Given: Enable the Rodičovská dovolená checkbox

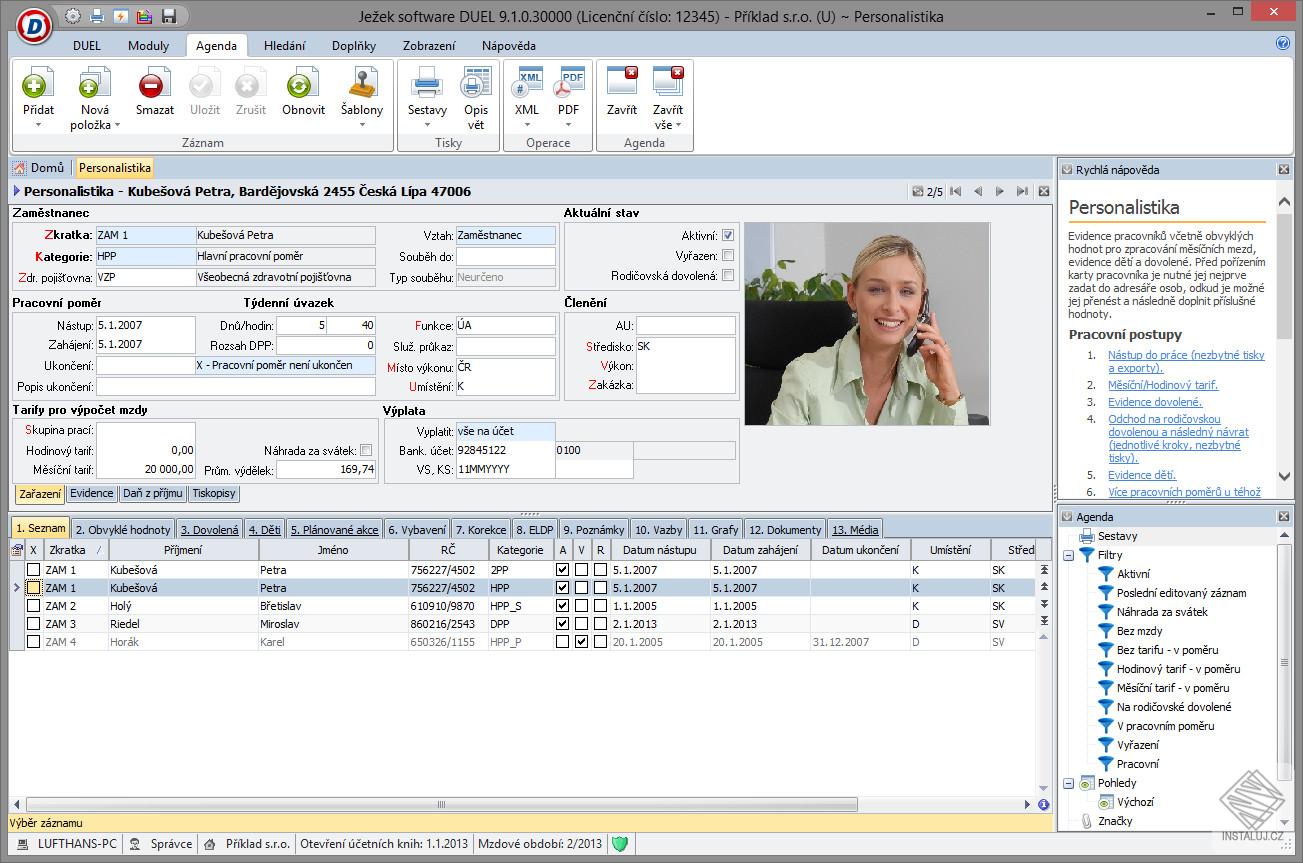Looking at the screenshot, I should click(x=728, y=276).
